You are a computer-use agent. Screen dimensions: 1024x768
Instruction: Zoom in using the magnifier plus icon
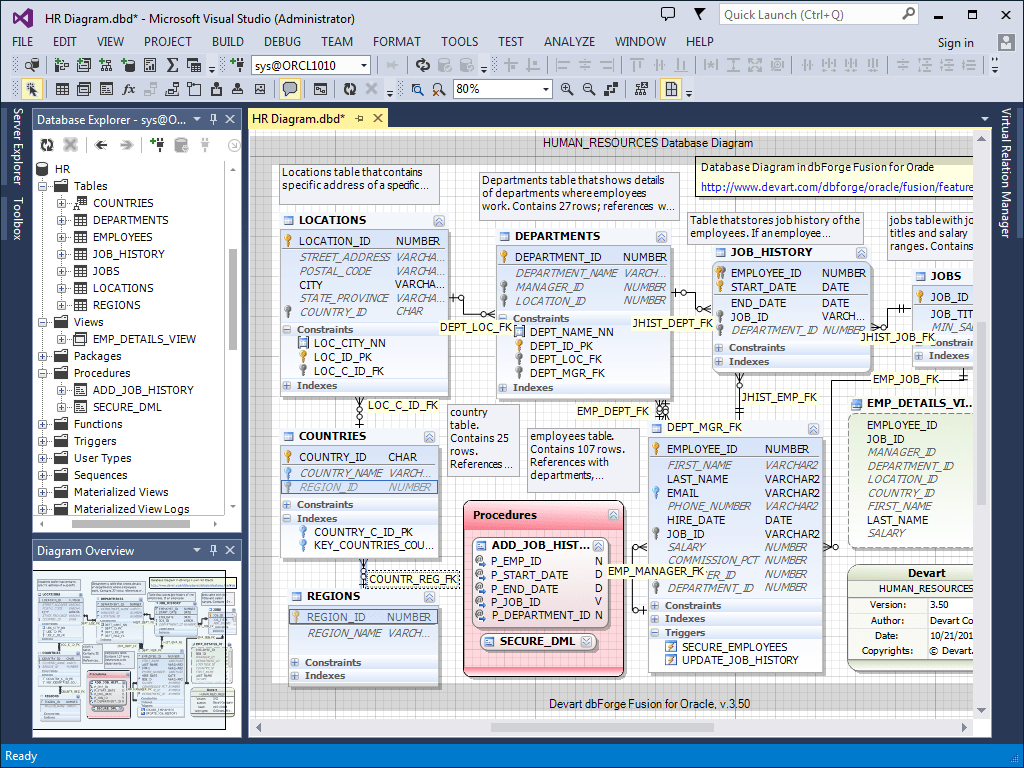(x=567, y=88)
